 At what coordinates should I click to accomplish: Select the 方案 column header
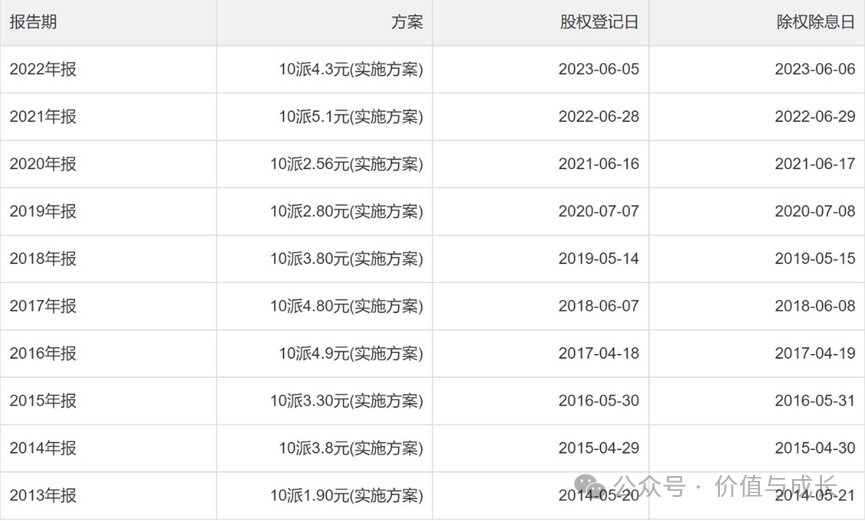[407, 22]
